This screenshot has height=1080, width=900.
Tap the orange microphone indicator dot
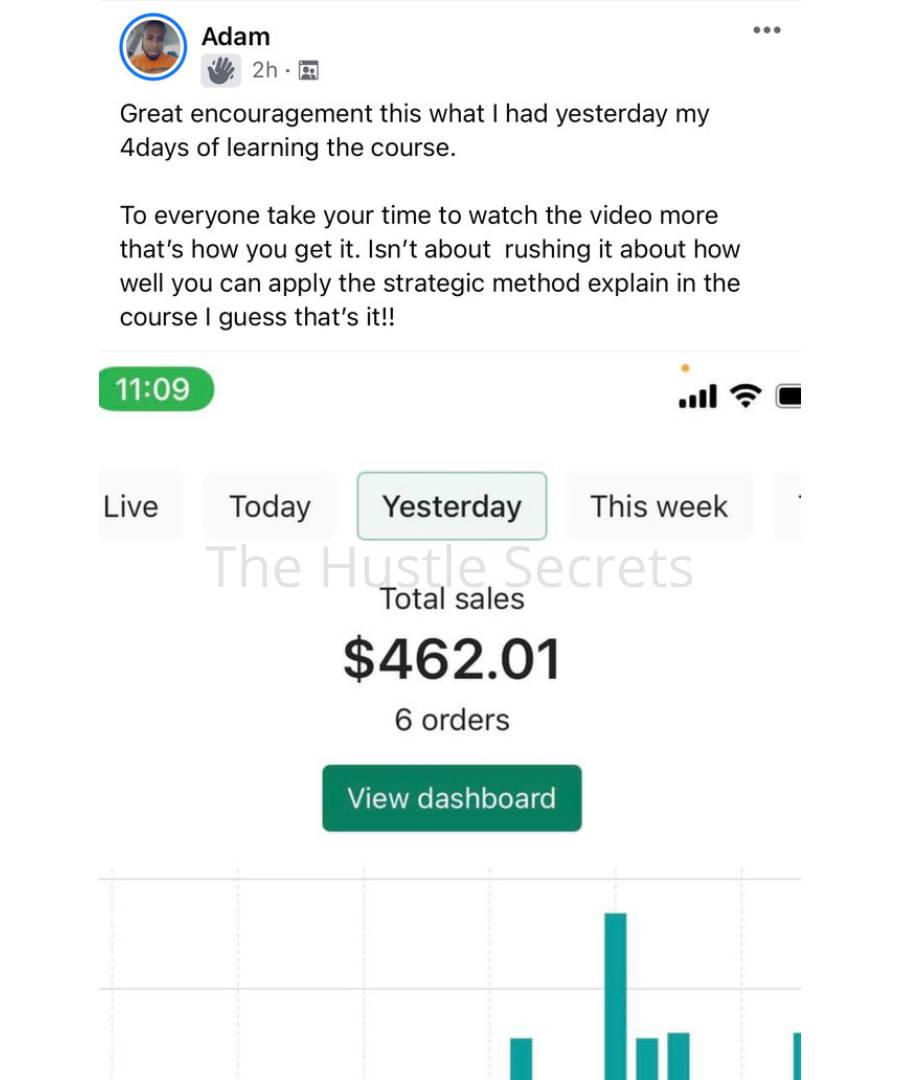coord(685,368)
